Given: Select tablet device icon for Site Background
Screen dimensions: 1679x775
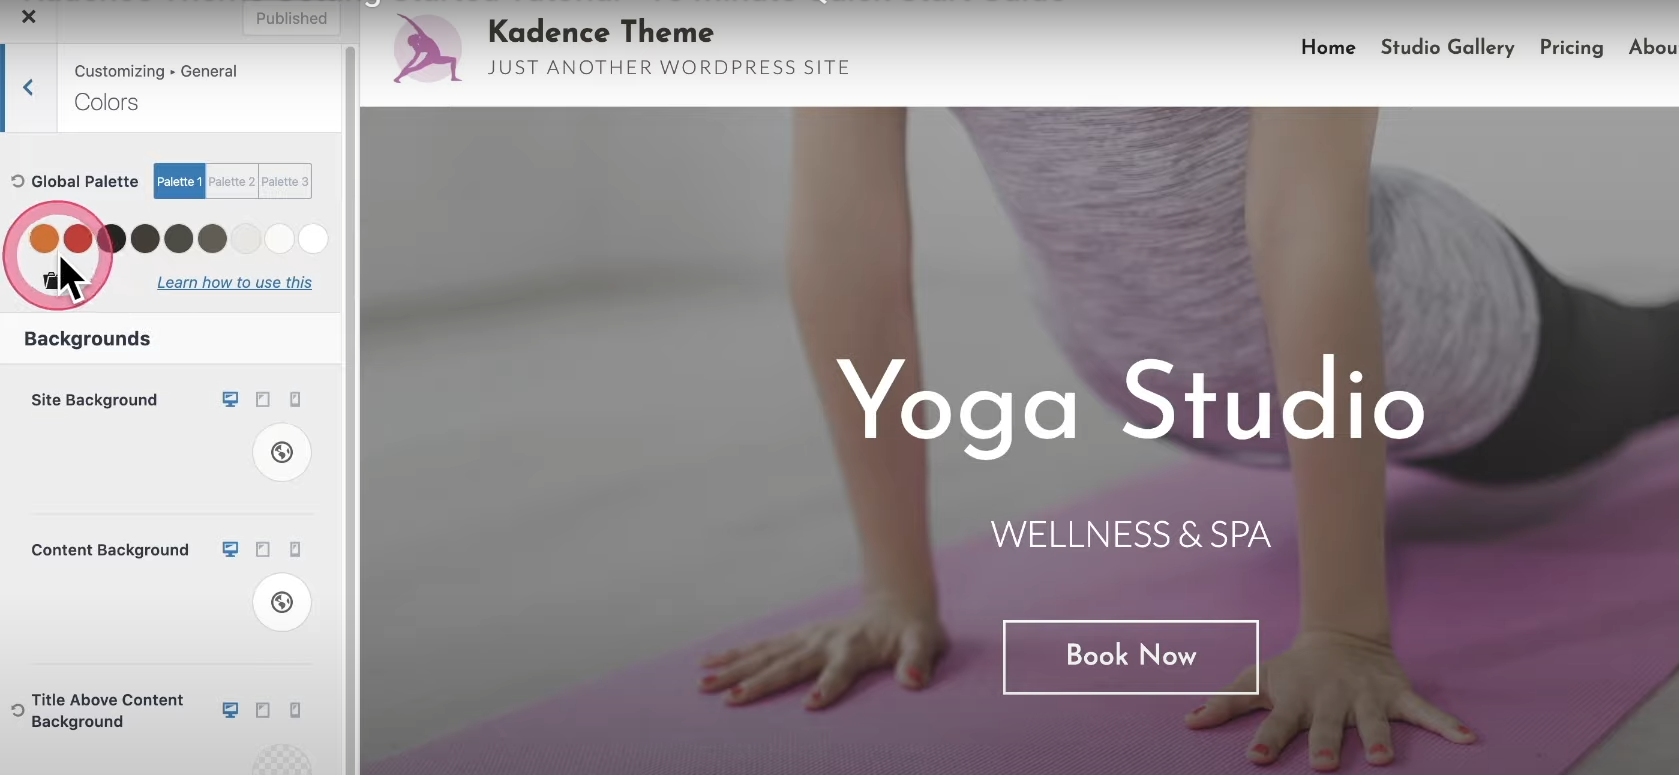Looking at the screenshot, I should (x=263, y=399).
